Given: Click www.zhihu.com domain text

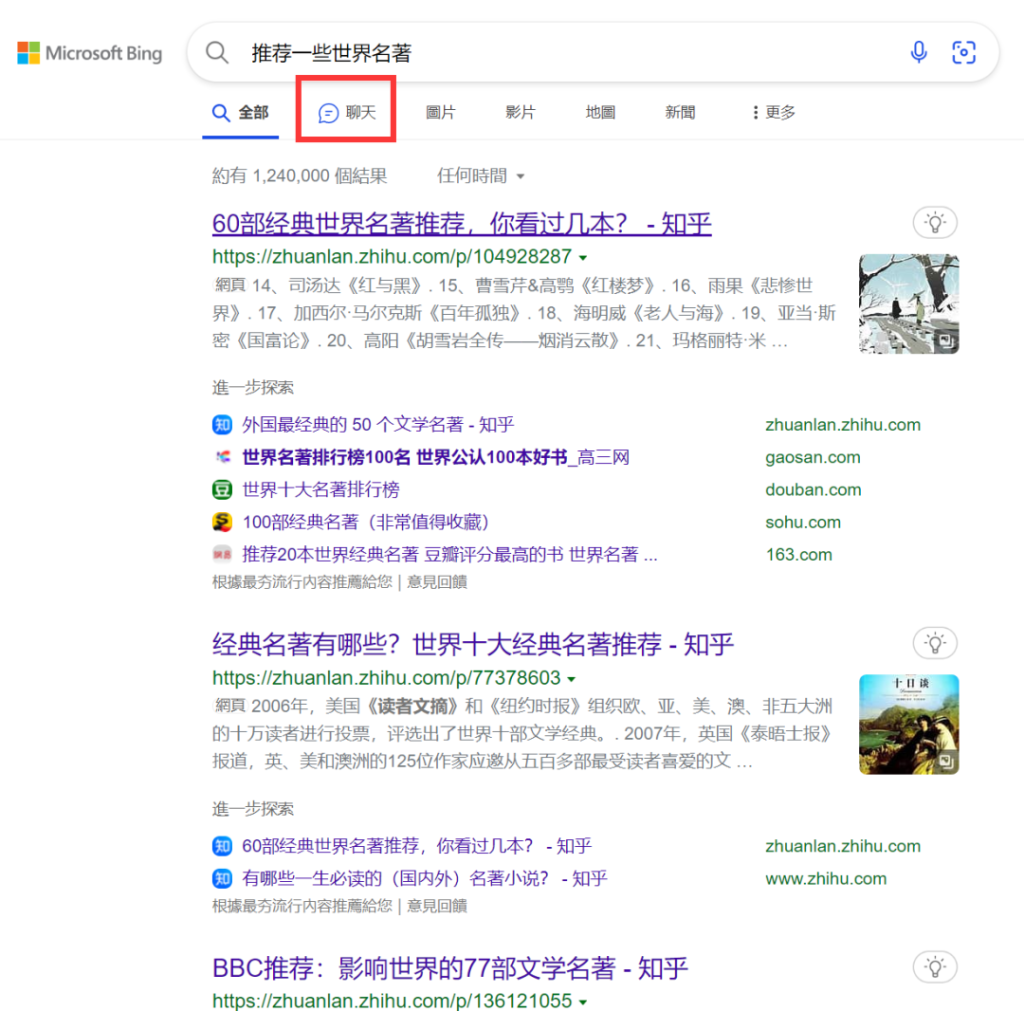Looking at the screenshot, I should 826,879.
